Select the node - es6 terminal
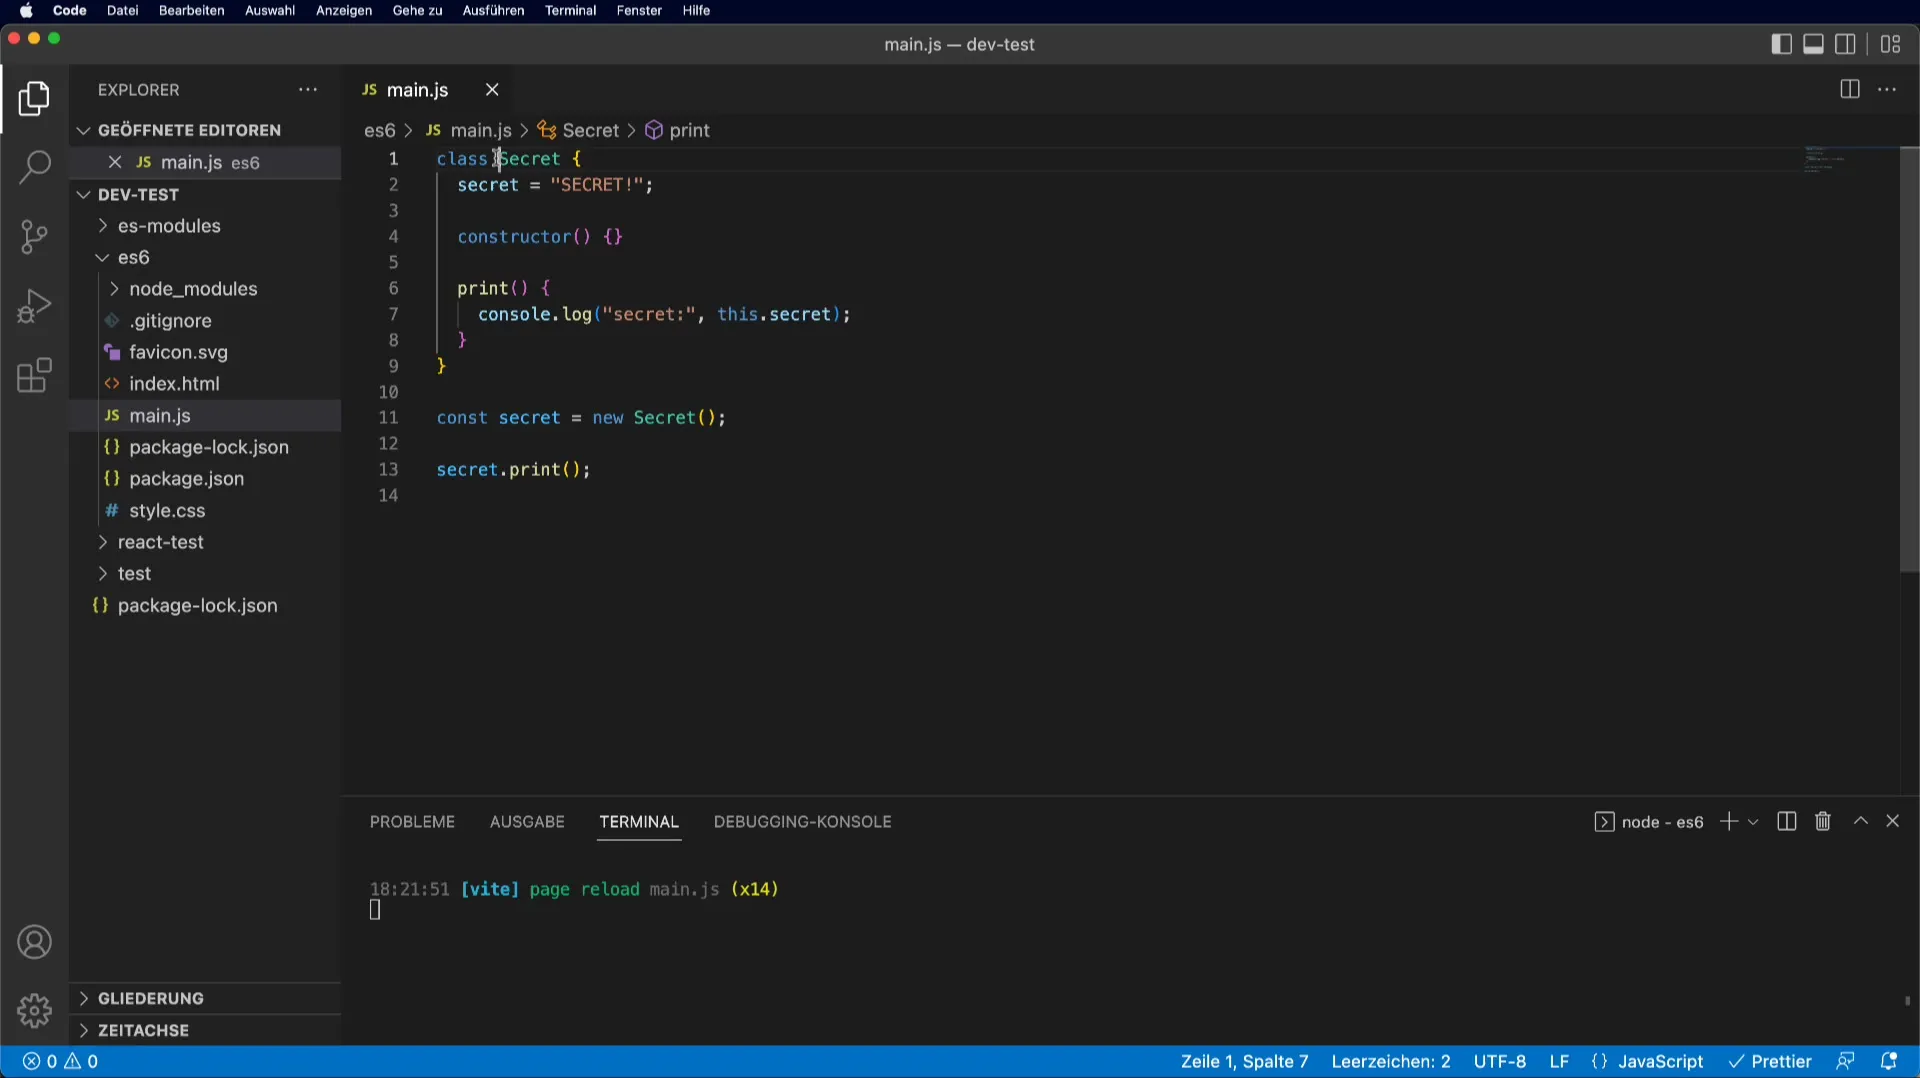 point(1649,822)
